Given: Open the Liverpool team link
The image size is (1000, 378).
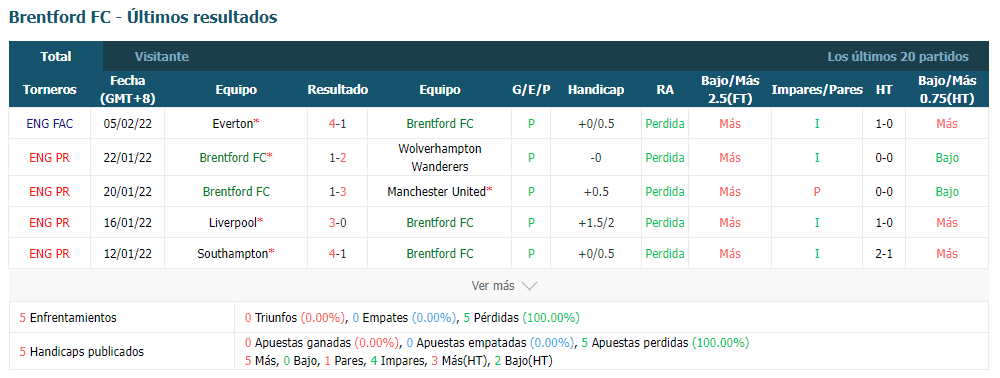Looking at the screenshot, I should click(x=233, y=222).
